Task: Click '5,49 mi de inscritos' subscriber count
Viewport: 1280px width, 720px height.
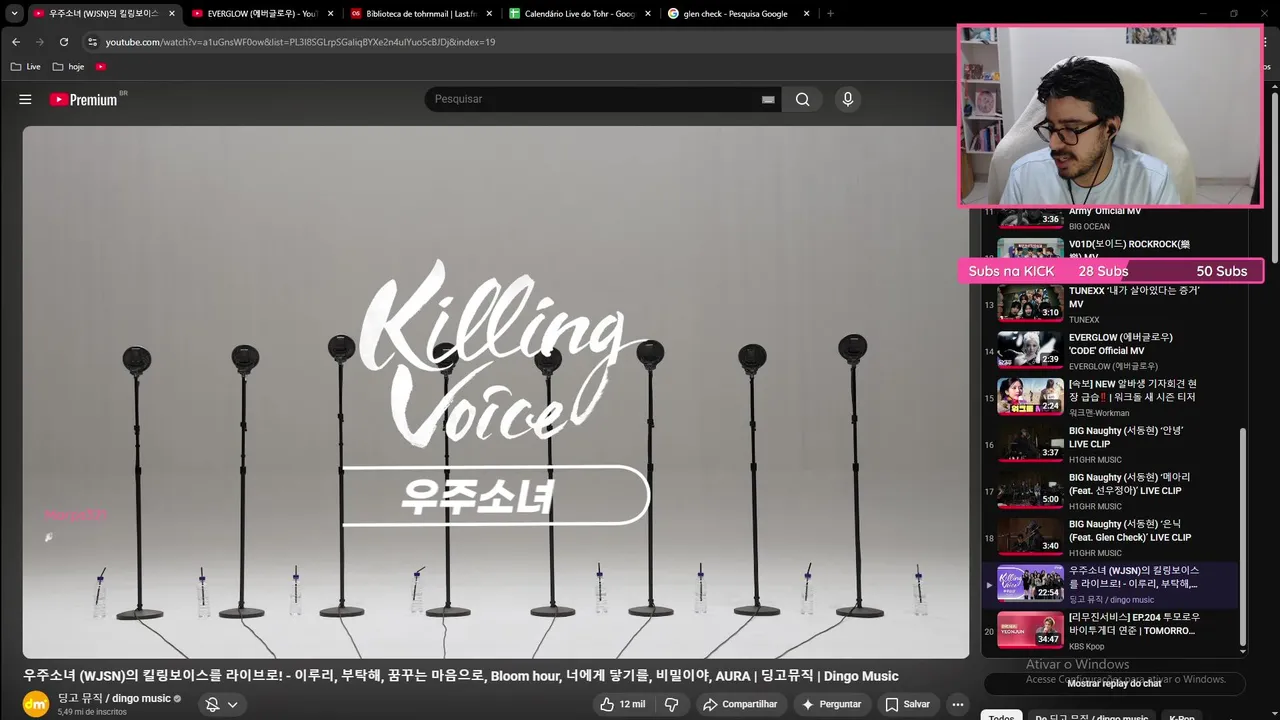Action: [x=92, y=712]
